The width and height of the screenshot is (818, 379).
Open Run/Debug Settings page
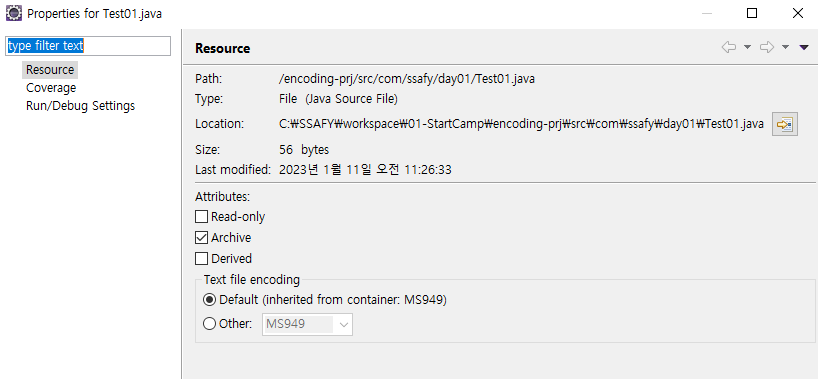[80, 106]
